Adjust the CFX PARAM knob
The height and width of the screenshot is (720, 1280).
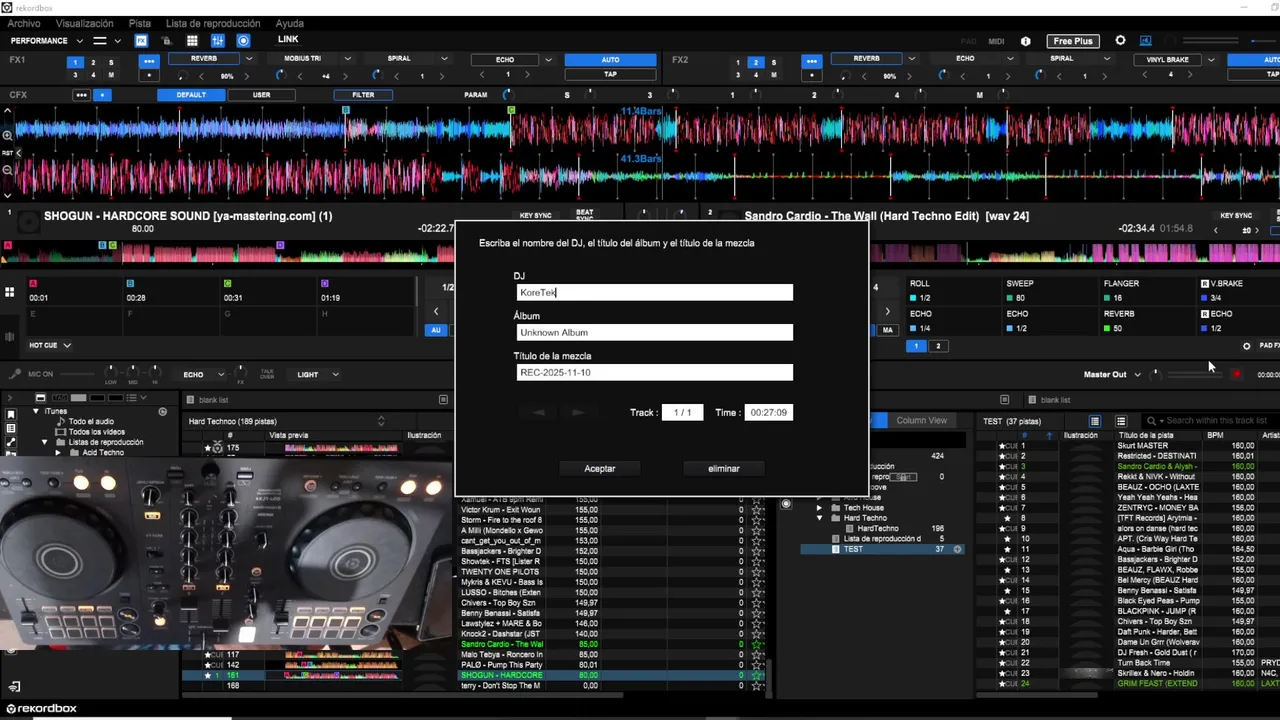tap(509, 95)
